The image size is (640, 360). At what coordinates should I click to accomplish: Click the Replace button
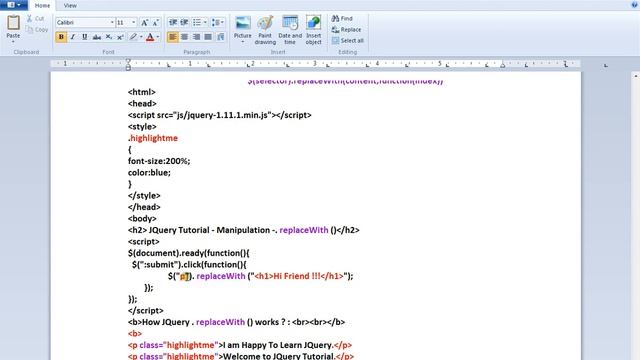coord(346,29)
